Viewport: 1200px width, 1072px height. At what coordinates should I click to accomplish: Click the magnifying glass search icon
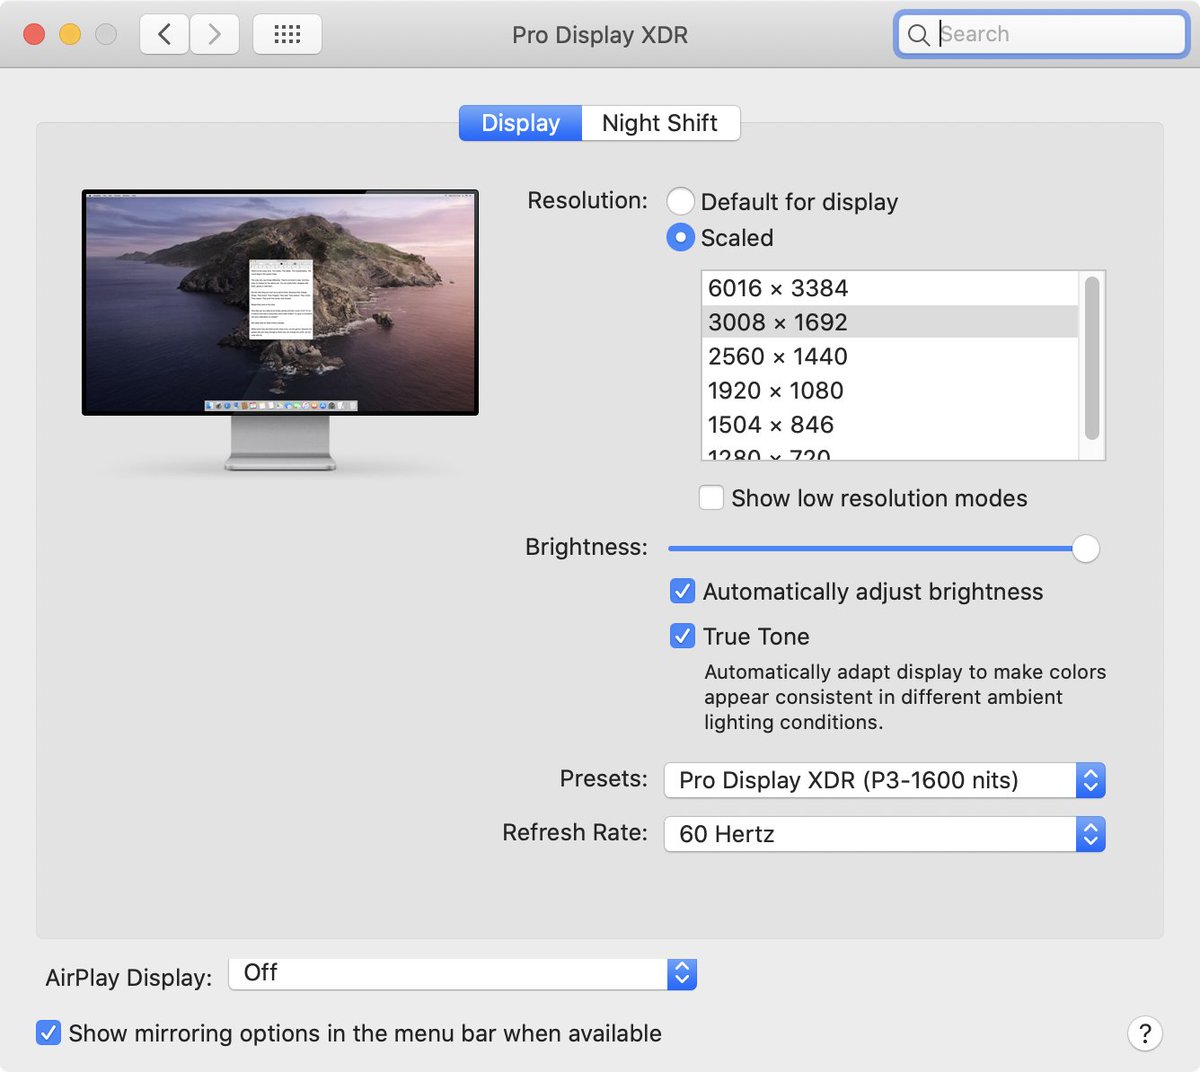click(x=918, y=35)
